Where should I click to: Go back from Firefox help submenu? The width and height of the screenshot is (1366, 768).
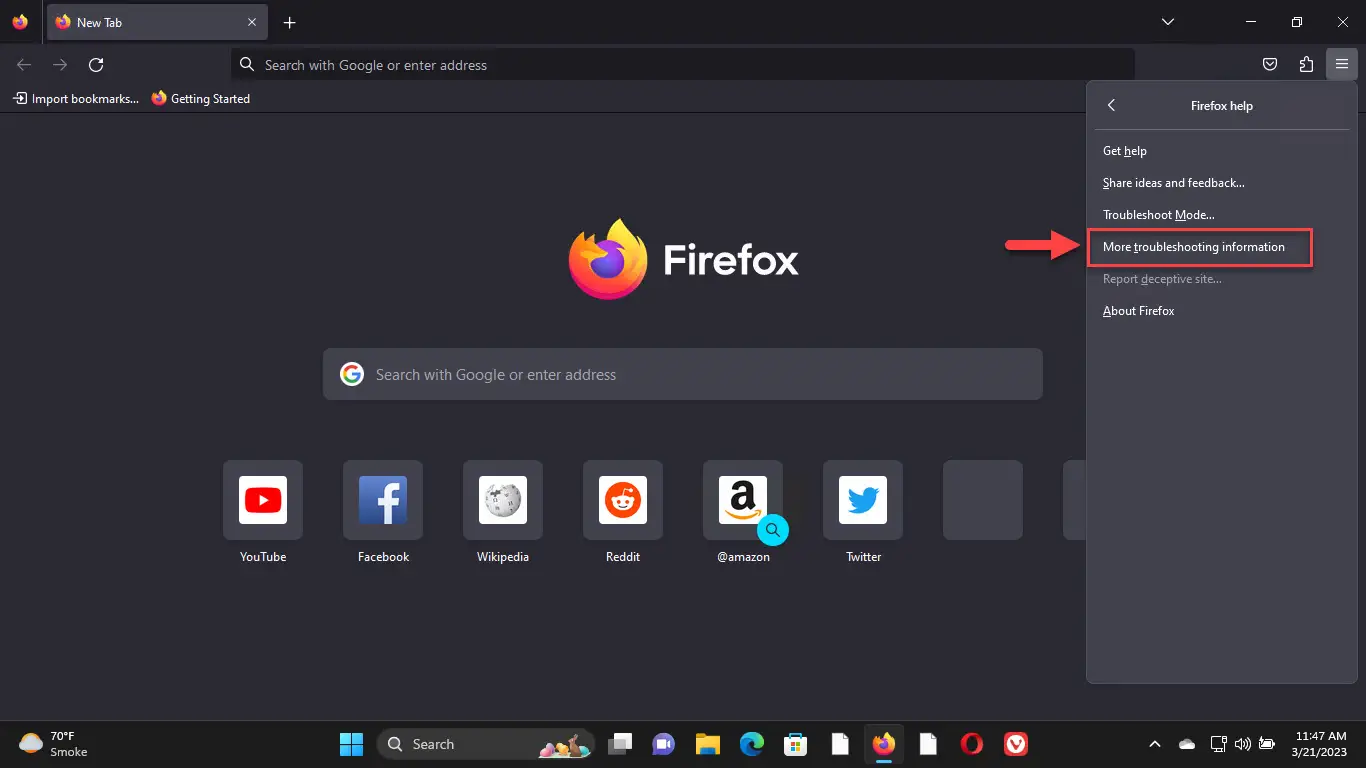tap(1111, 105)
